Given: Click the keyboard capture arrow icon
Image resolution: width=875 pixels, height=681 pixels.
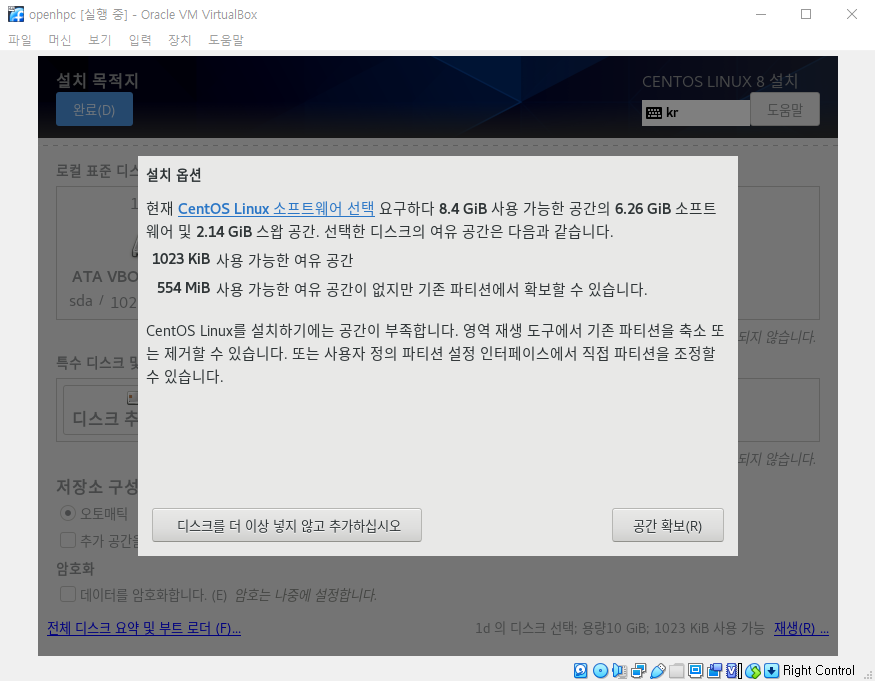Looking at the screenshot, I should (x=771, y=670).
